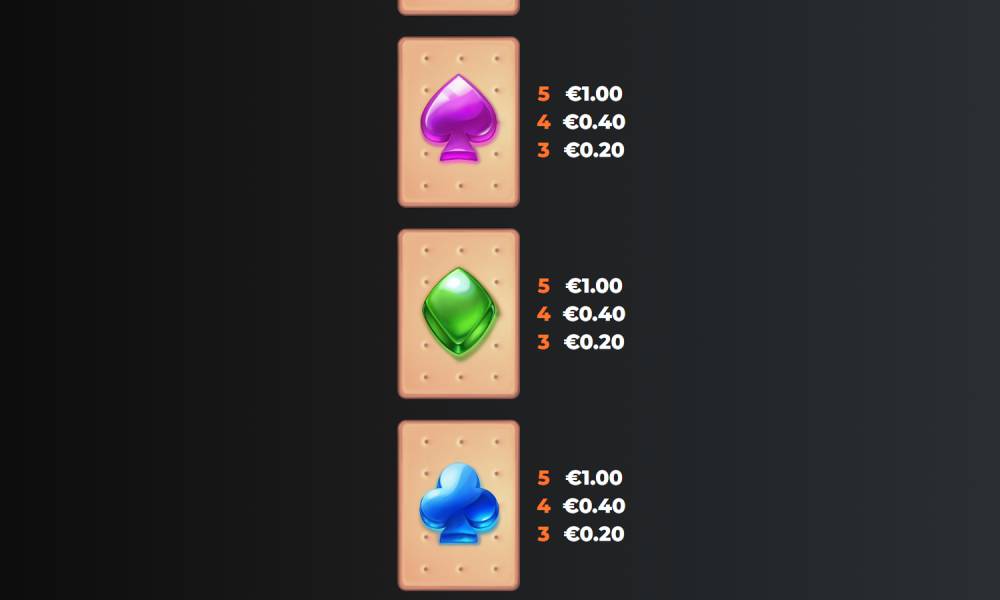Click the green diamond symbol card
The image size is (1000, 600).
[x=459, y=314]
